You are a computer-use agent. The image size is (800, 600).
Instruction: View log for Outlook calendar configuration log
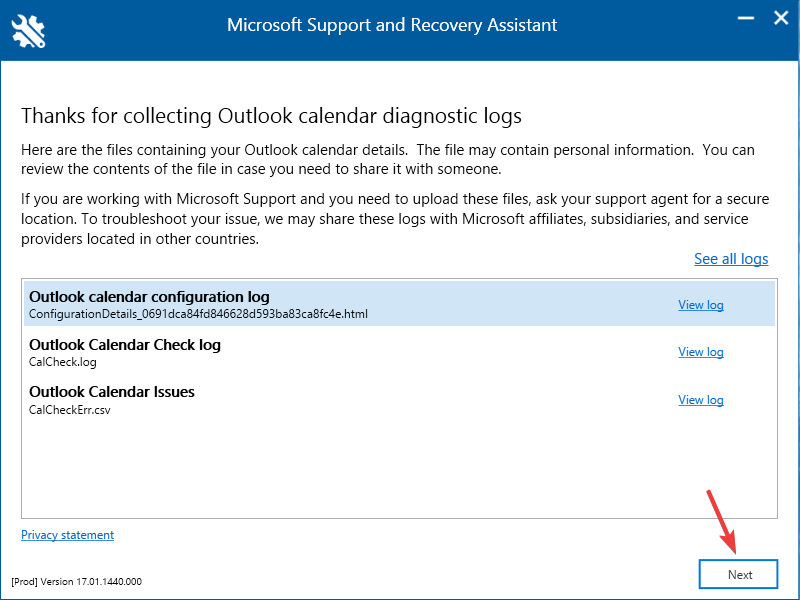pos(701,305)
